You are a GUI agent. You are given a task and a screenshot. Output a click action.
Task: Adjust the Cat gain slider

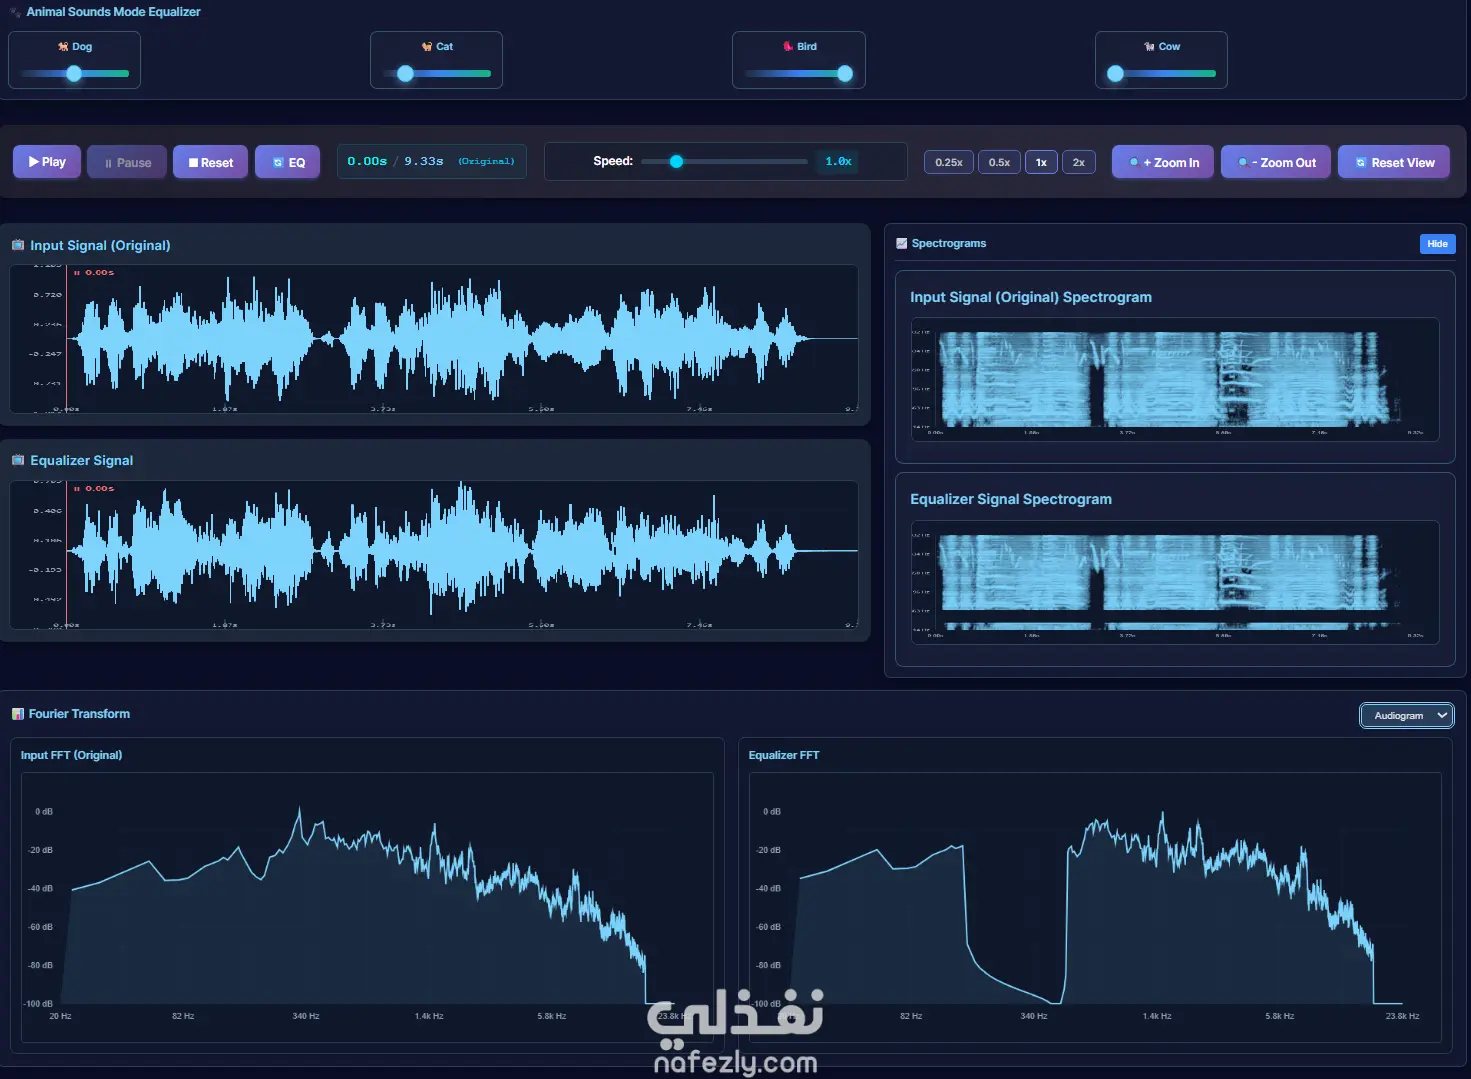(x=437, y=73)
